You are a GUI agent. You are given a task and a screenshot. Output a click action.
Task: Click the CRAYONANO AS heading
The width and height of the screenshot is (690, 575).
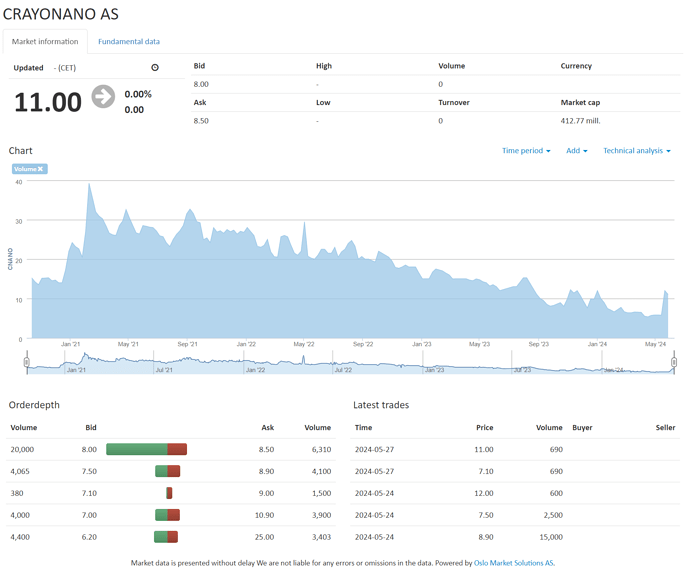[61, 14]
